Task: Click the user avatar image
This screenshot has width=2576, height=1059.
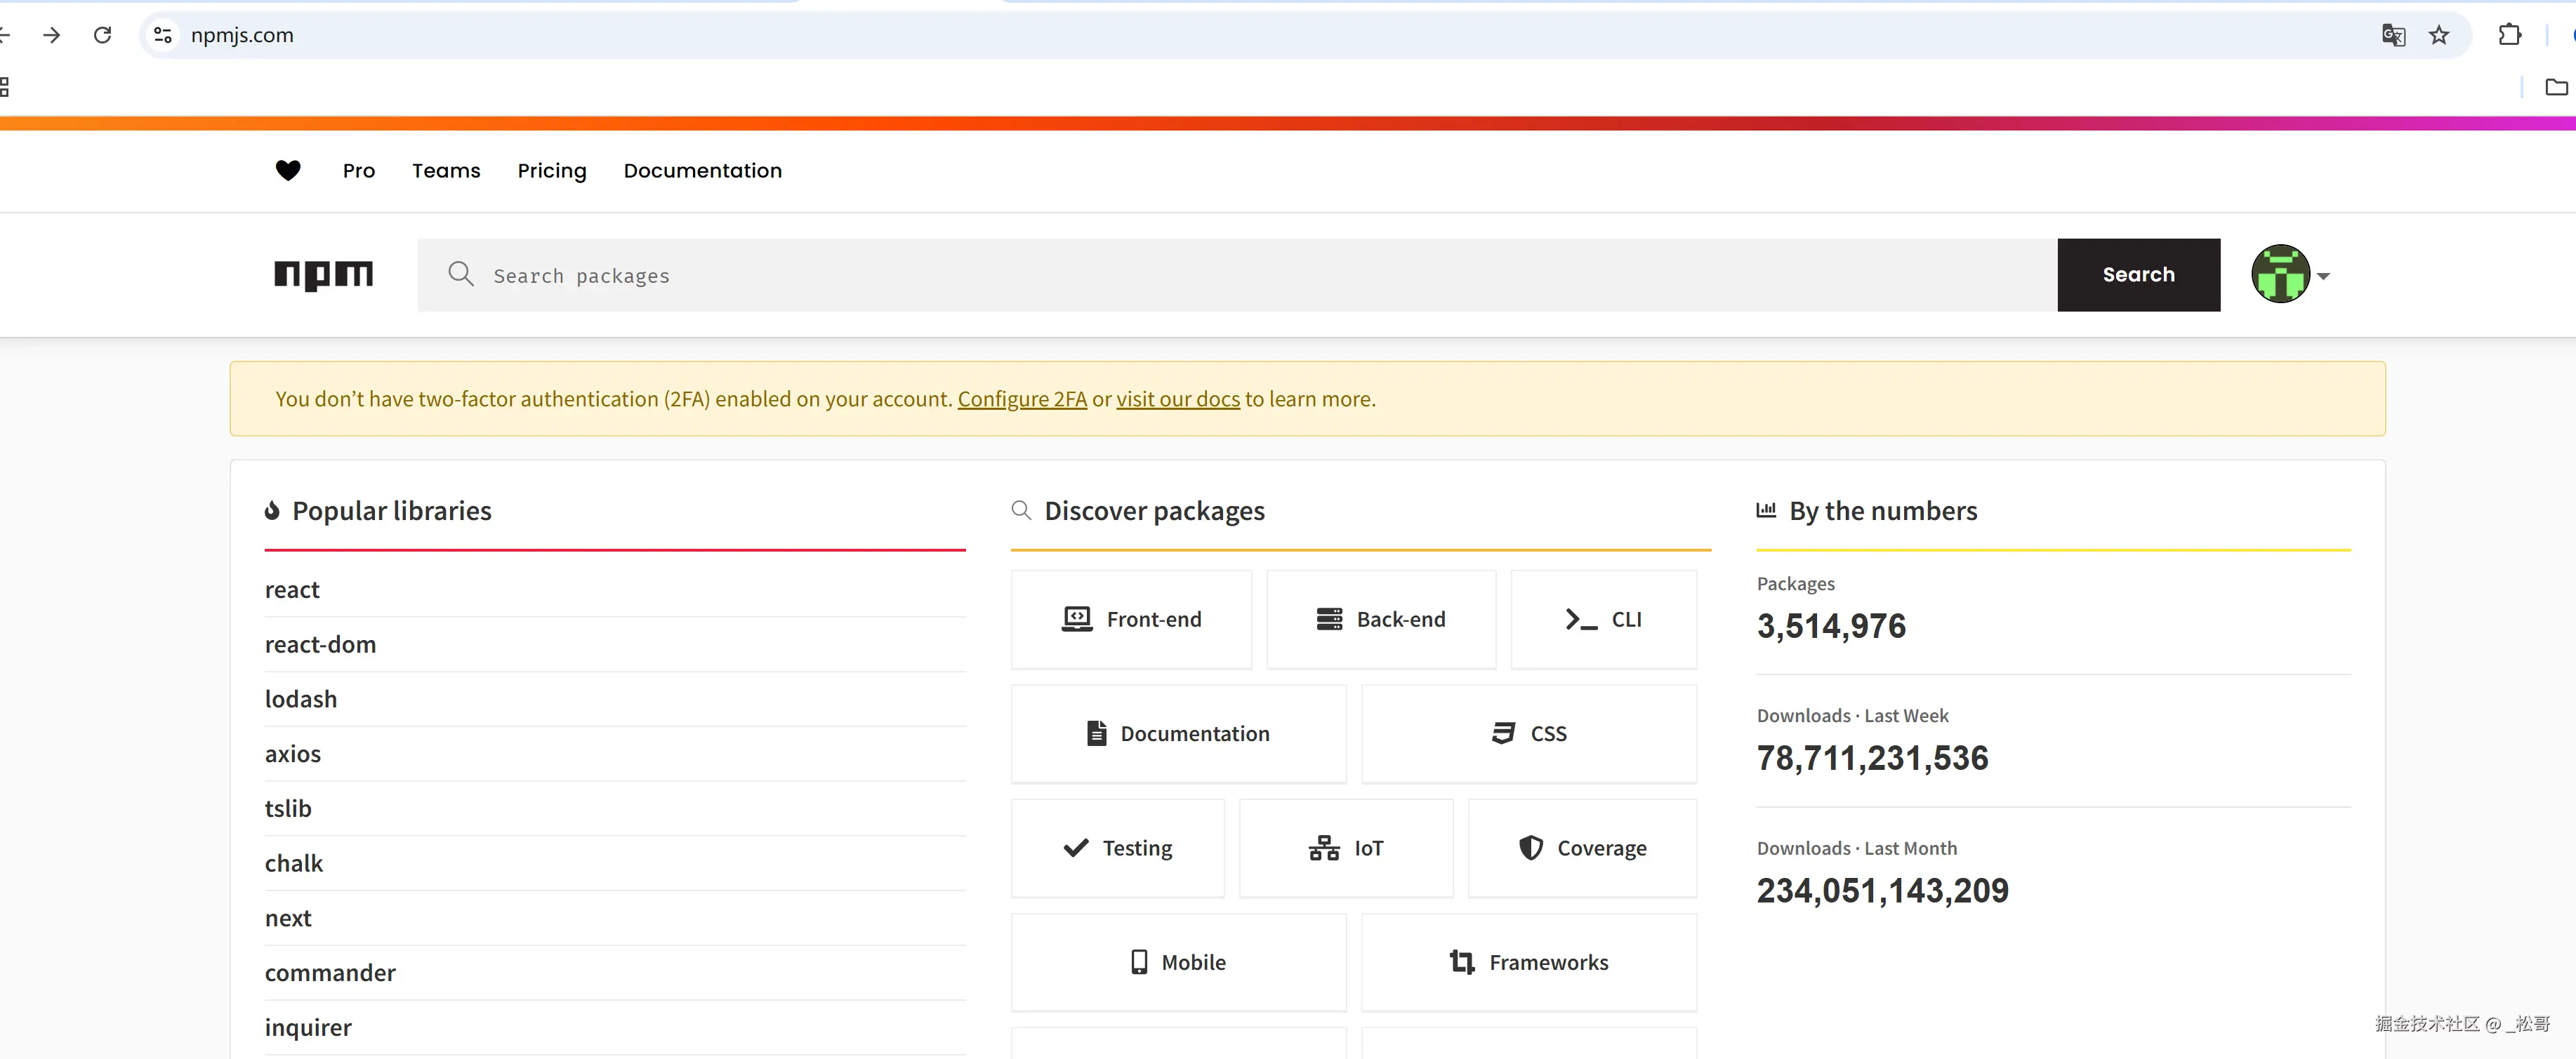Action: pos(2280,275)
